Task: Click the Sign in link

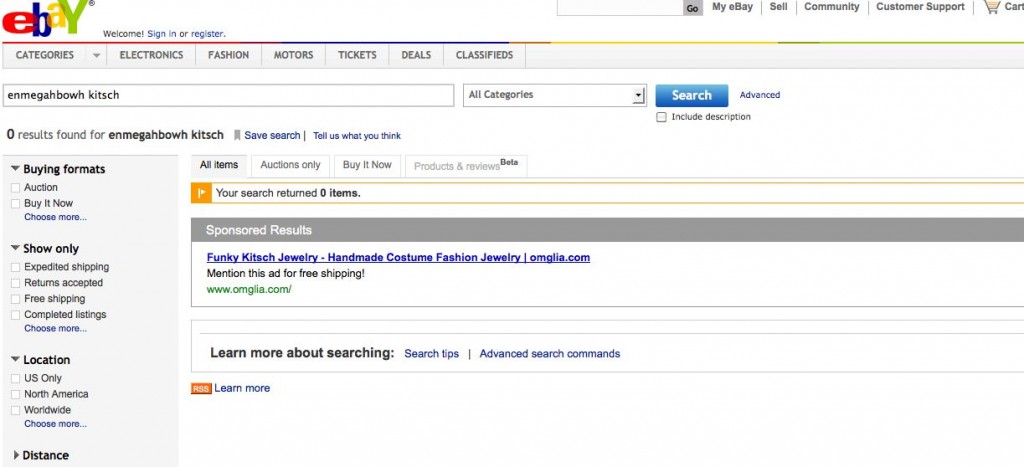Action: click(161, 34)
